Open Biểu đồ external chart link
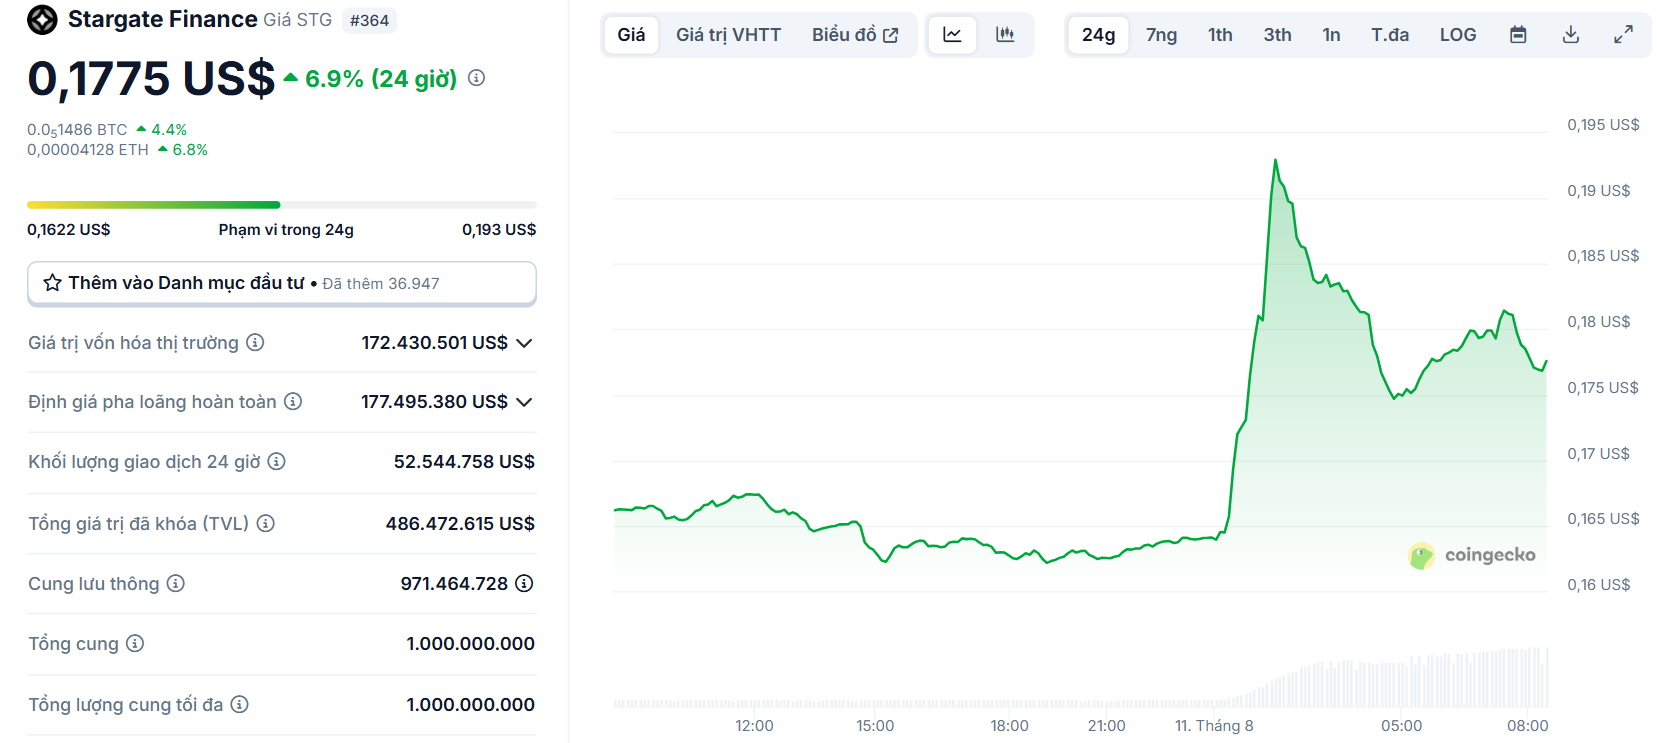This screenshot has height=743, width=1657. pyautogui.click(x=855, y=35)
